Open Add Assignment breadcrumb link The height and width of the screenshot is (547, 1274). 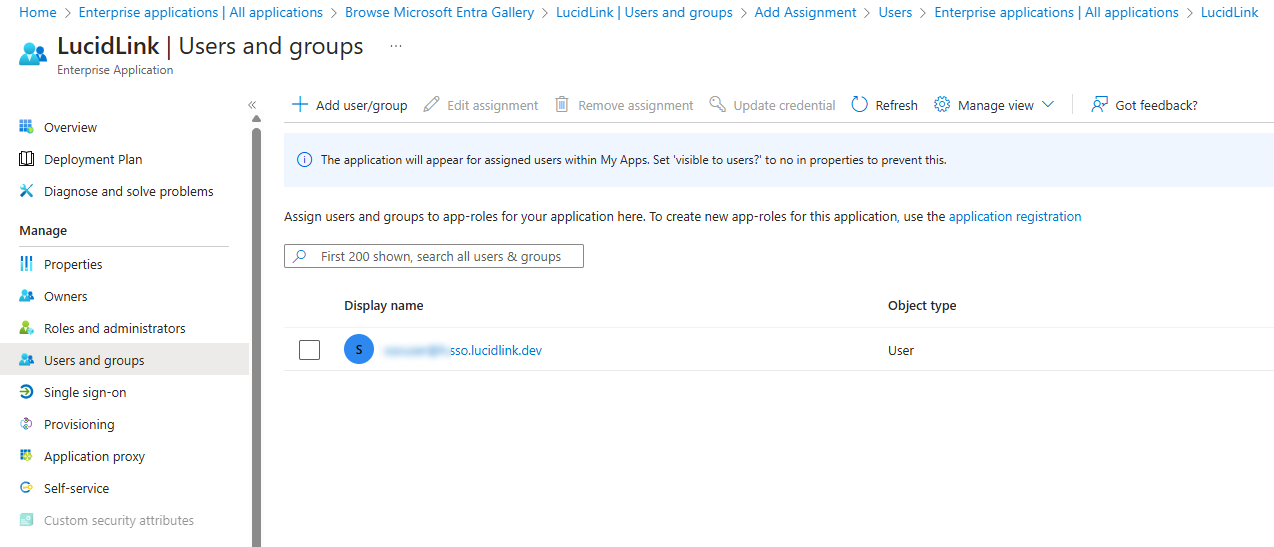click(x=806, y=12)
